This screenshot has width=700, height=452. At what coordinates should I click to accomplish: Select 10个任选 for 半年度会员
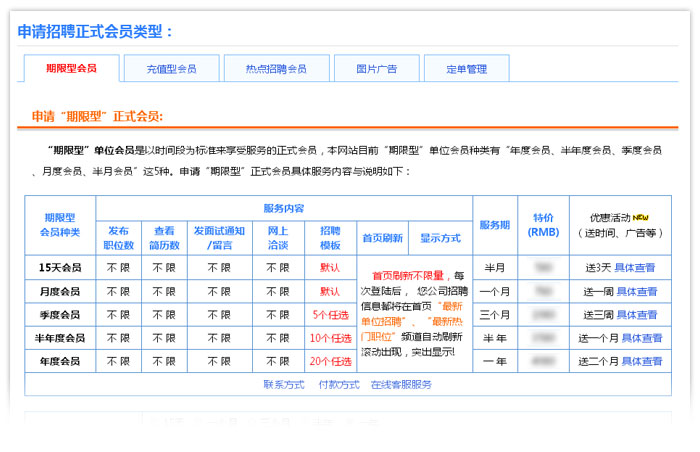(x=329, y=338)
